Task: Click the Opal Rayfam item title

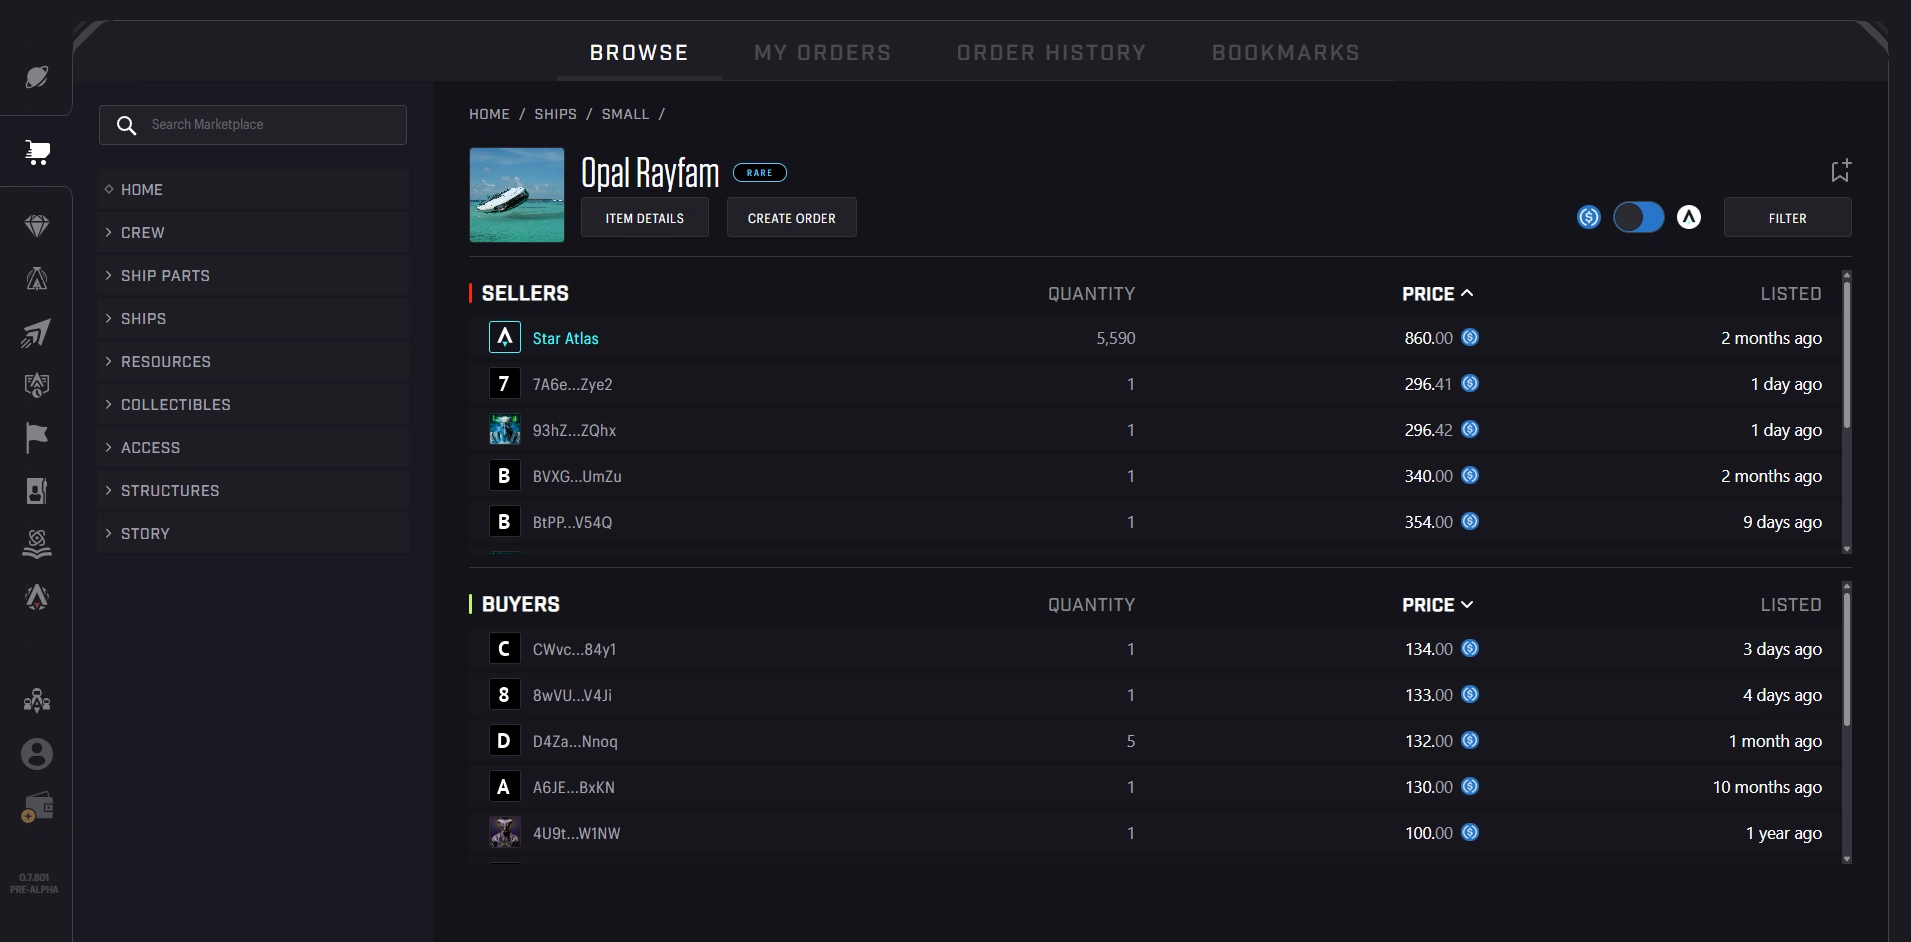Action: pyautogui.click(x=650, y=173)
